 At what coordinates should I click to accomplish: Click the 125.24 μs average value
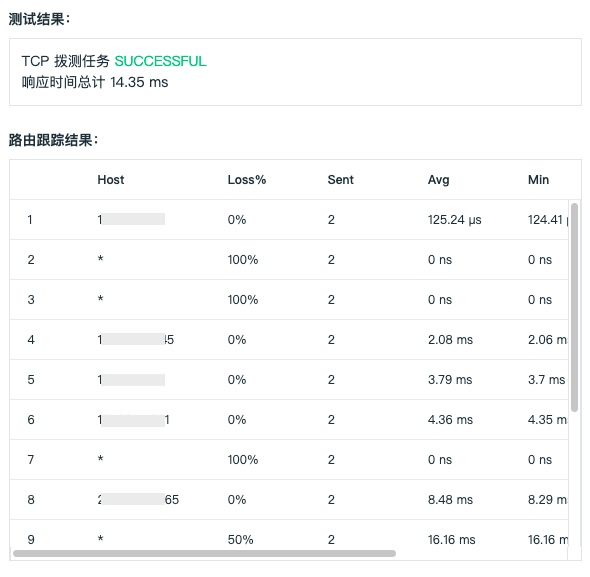455,220
